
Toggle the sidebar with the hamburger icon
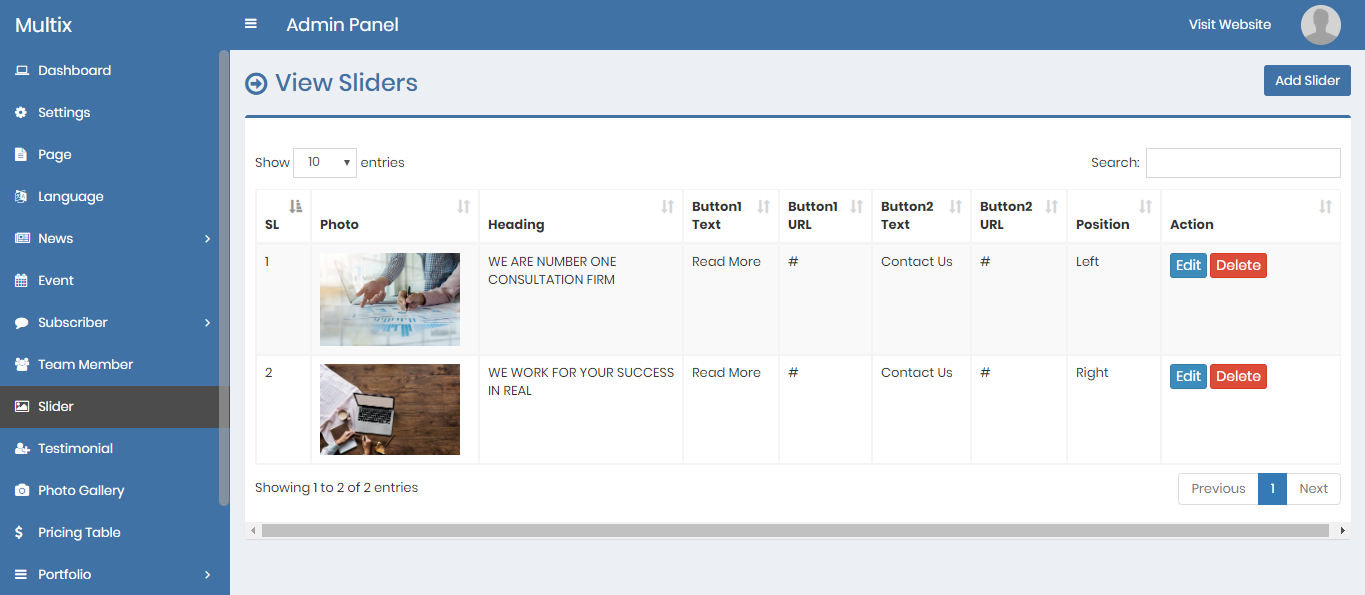(251, 24)
